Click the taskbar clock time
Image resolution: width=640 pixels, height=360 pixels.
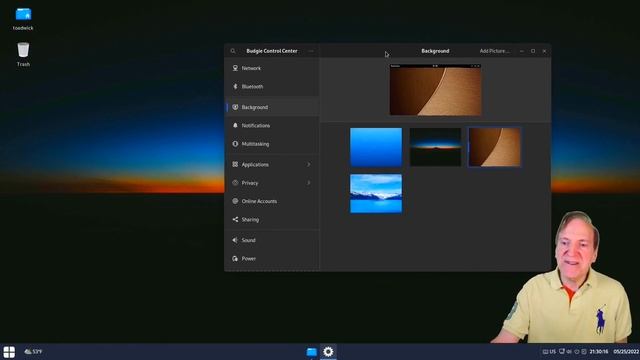(599, 351)
